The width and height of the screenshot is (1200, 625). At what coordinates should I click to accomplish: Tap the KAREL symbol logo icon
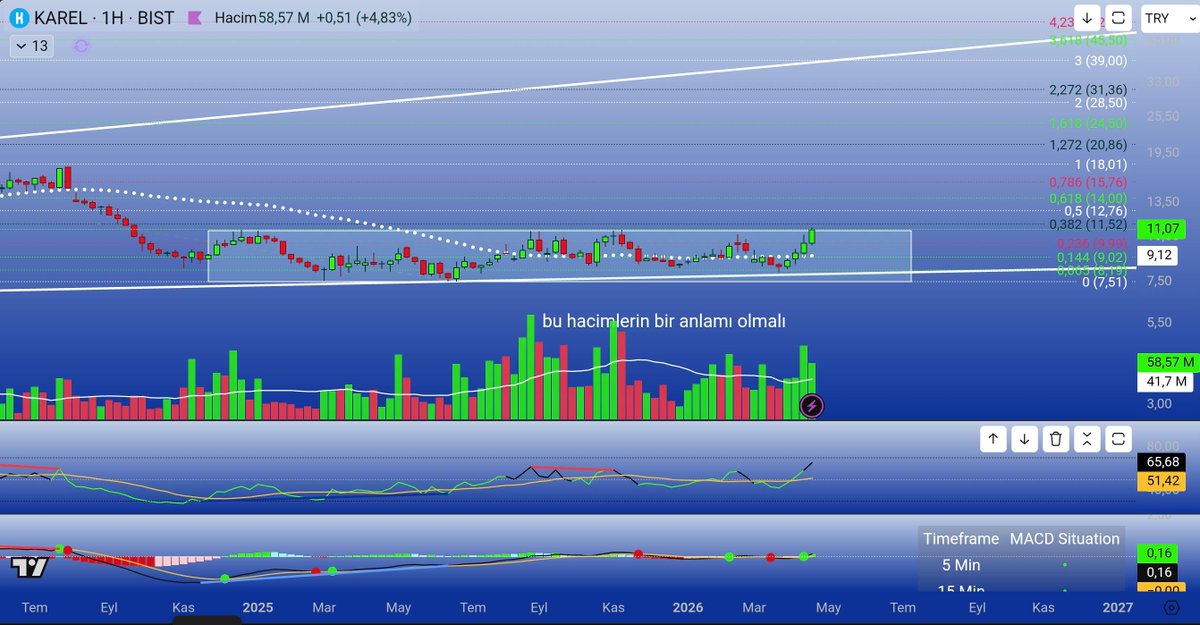click(17, 18)
